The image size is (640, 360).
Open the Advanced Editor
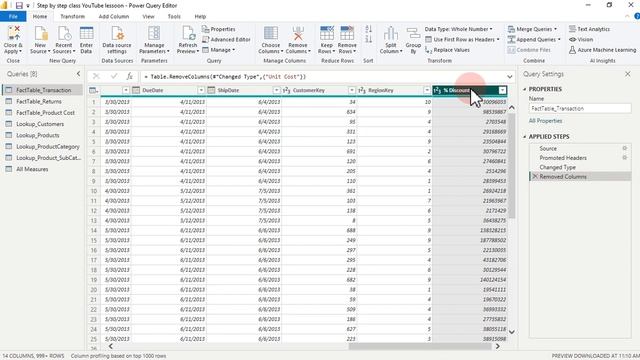[x=226, y=40]
